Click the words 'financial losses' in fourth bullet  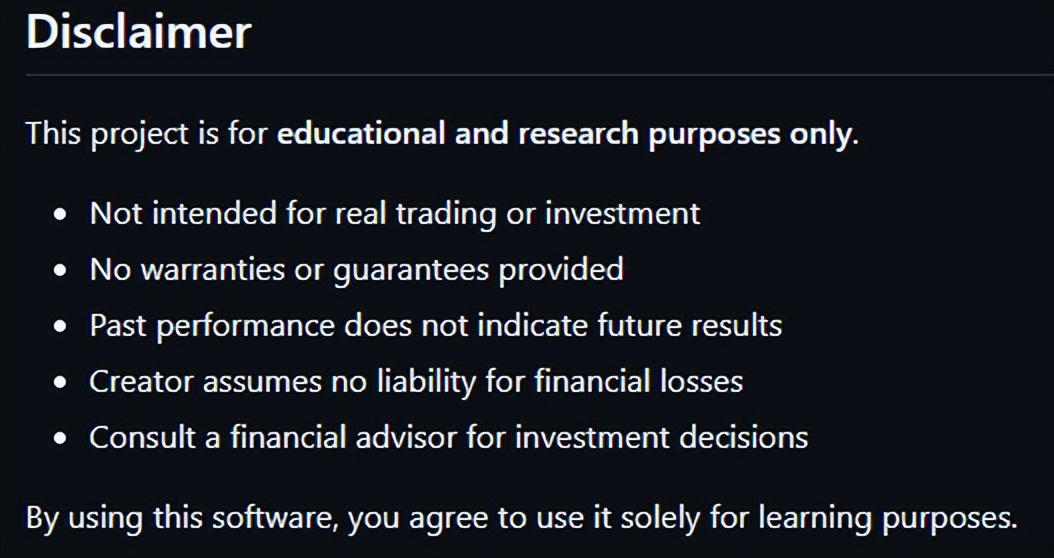click(x=639, y=382)
